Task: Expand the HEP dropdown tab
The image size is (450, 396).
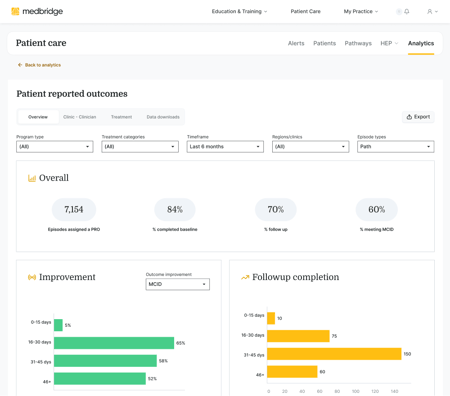Action: pyautogui.click(x=389, y=43)
